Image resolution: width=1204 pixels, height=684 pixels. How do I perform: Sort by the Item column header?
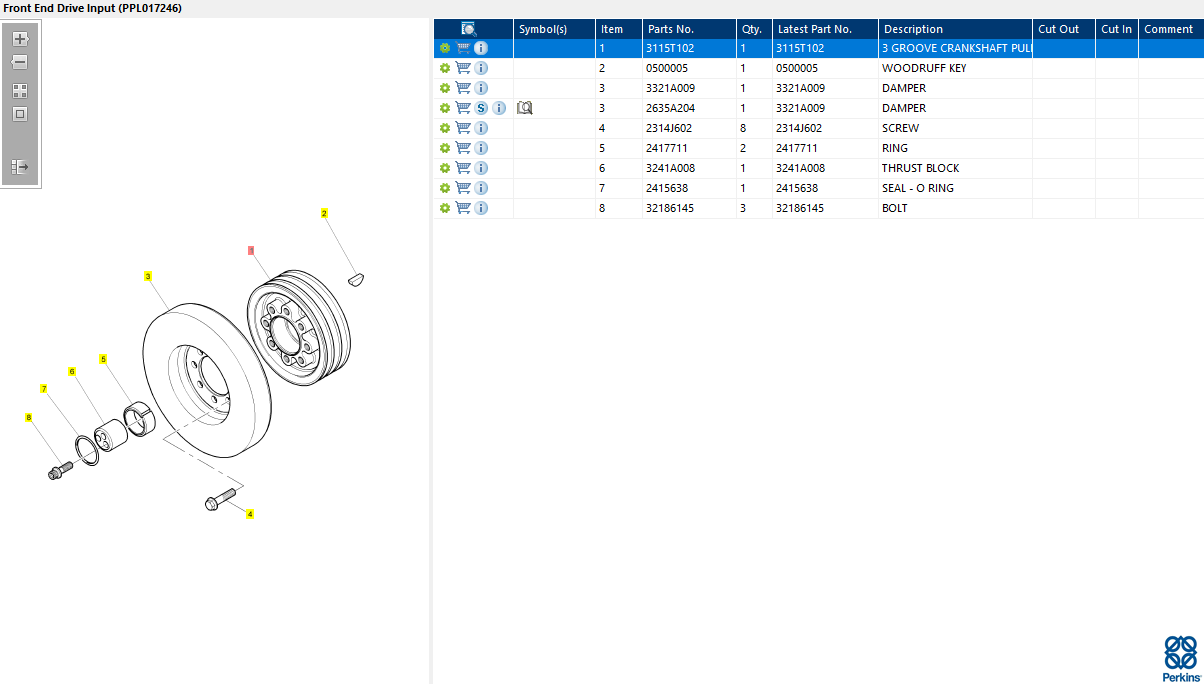pos(619,29)
